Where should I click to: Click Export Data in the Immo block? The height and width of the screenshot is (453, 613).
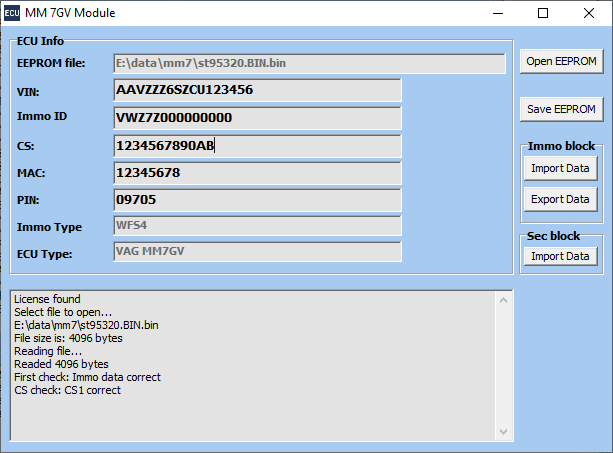(560, 199)
